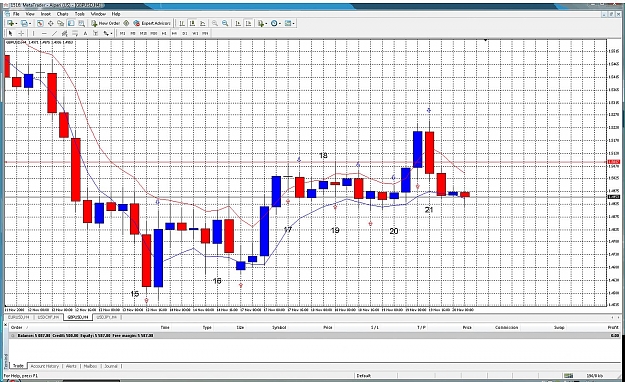625x382 pixels.
Task: Click the connection status bars indicator
Action: 568,375
